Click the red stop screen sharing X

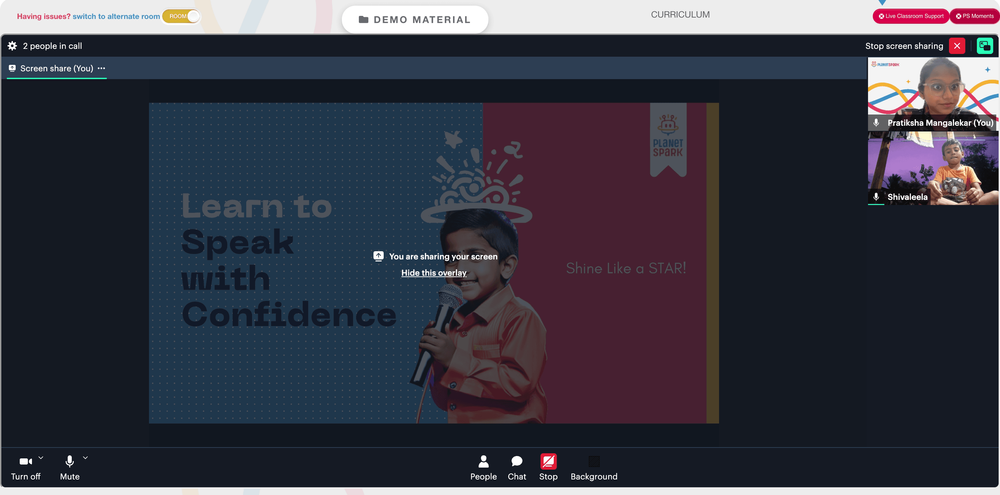pos(957,46)
